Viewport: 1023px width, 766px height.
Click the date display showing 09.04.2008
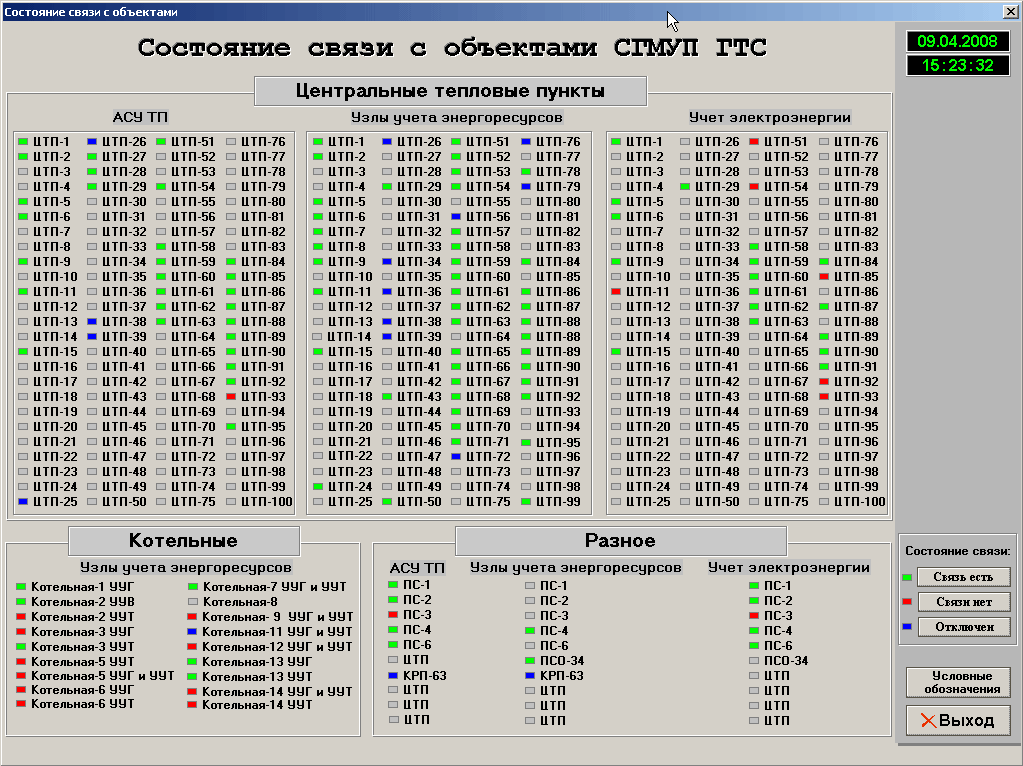tap(957, 42)
